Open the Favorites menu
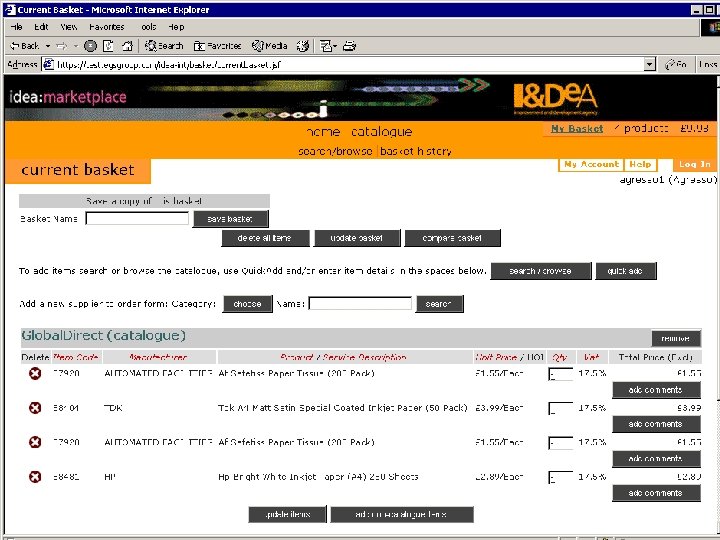 click(107, 27)
